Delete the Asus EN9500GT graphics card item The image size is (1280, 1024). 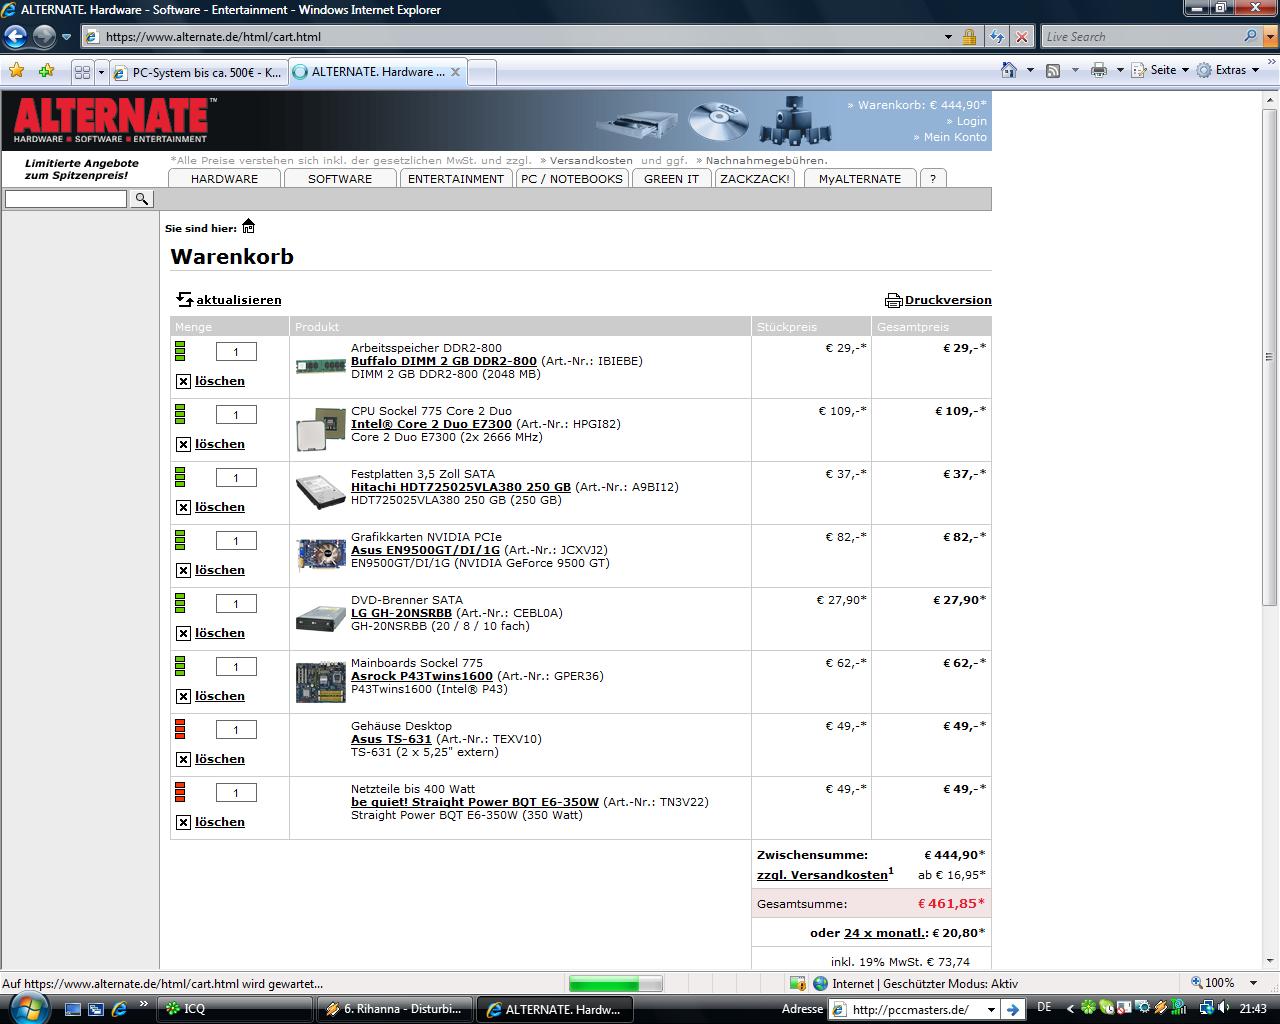click(211, 570)
